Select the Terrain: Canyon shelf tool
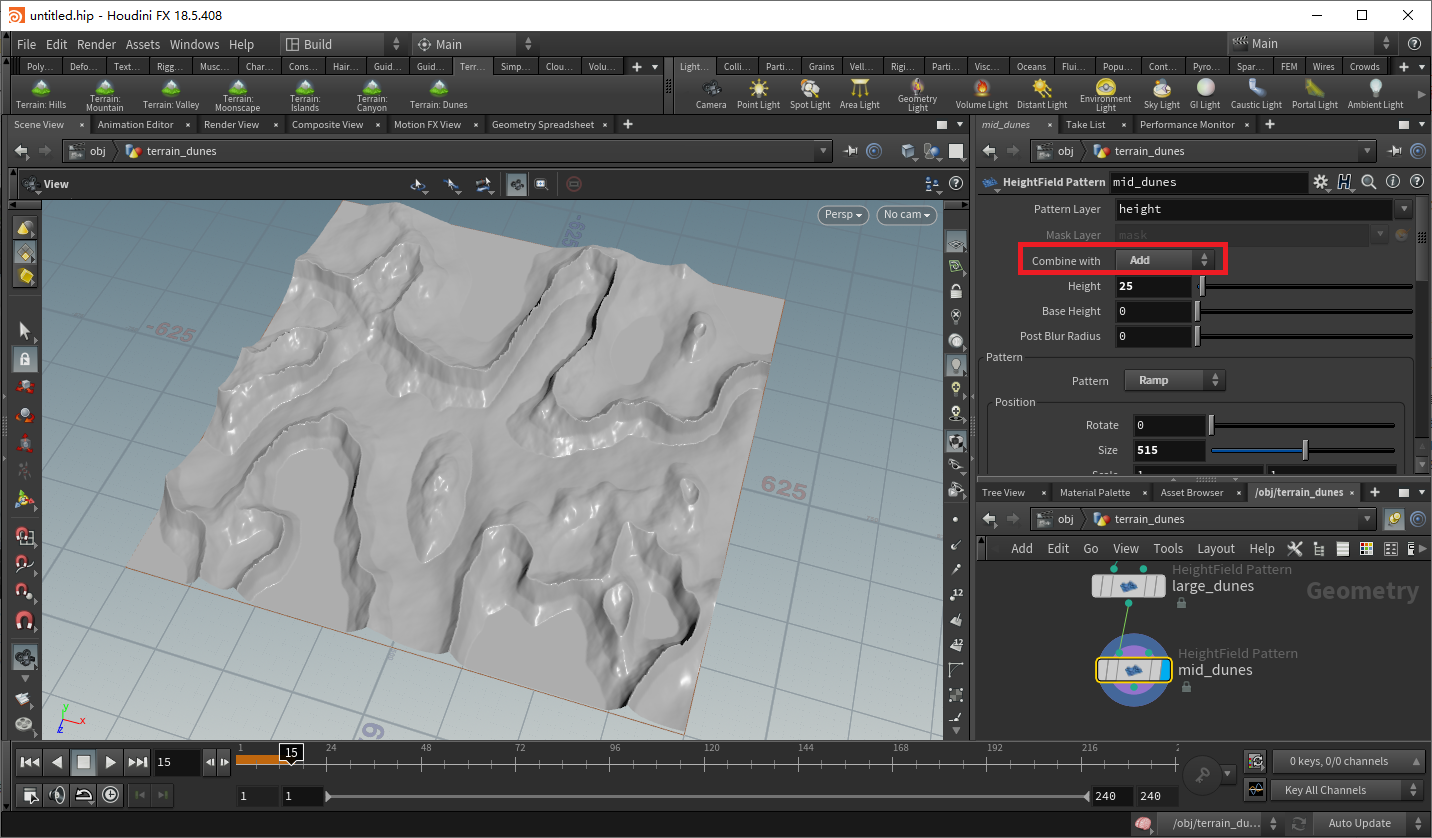Viewport: 1432px width, 838px height. click(x=372, y=96)
